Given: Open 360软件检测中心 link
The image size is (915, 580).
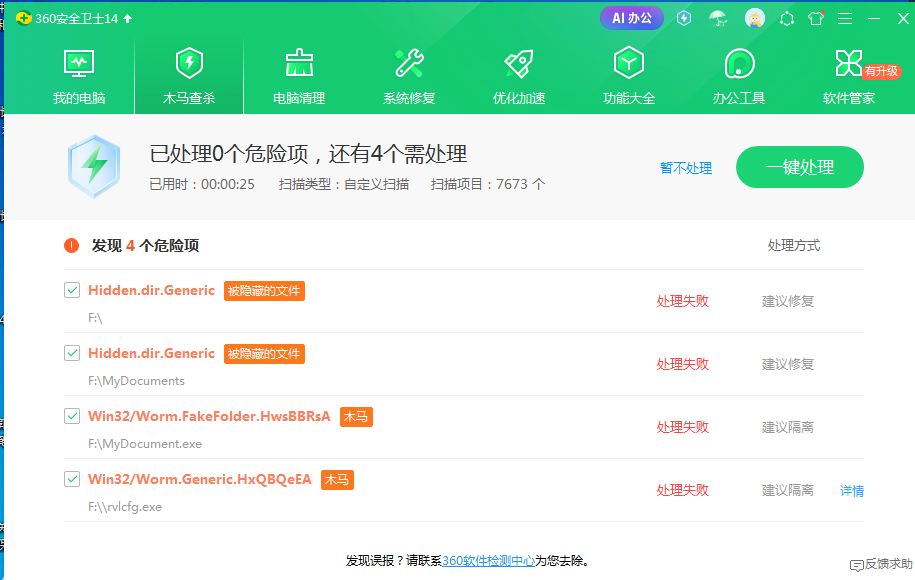Looking at the screenshot, I should tap(488, 561).
